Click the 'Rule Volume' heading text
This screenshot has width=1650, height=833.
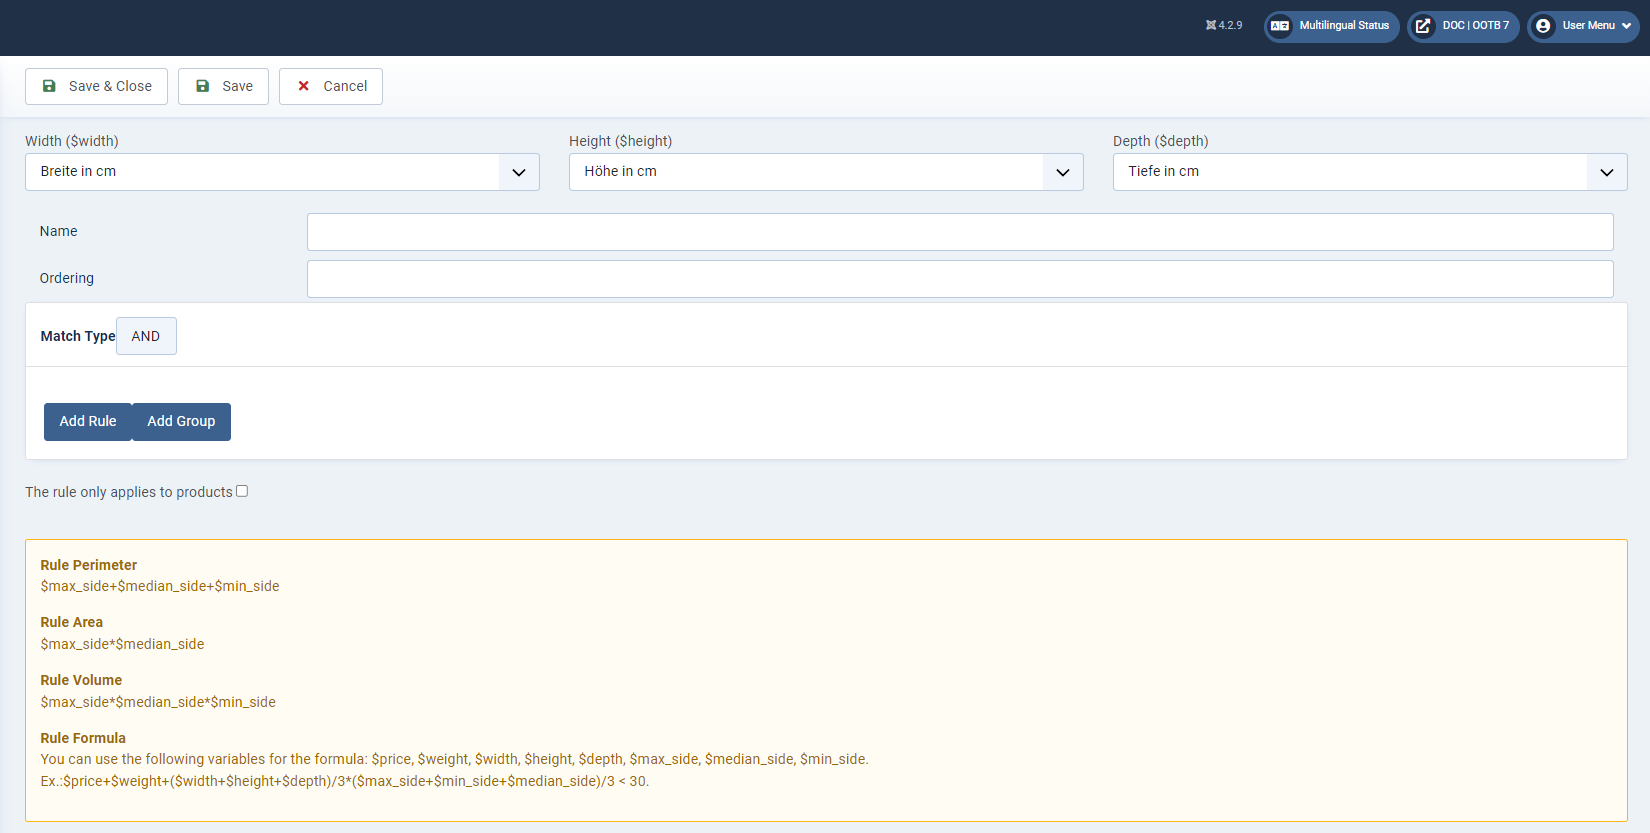coord(81,680)
